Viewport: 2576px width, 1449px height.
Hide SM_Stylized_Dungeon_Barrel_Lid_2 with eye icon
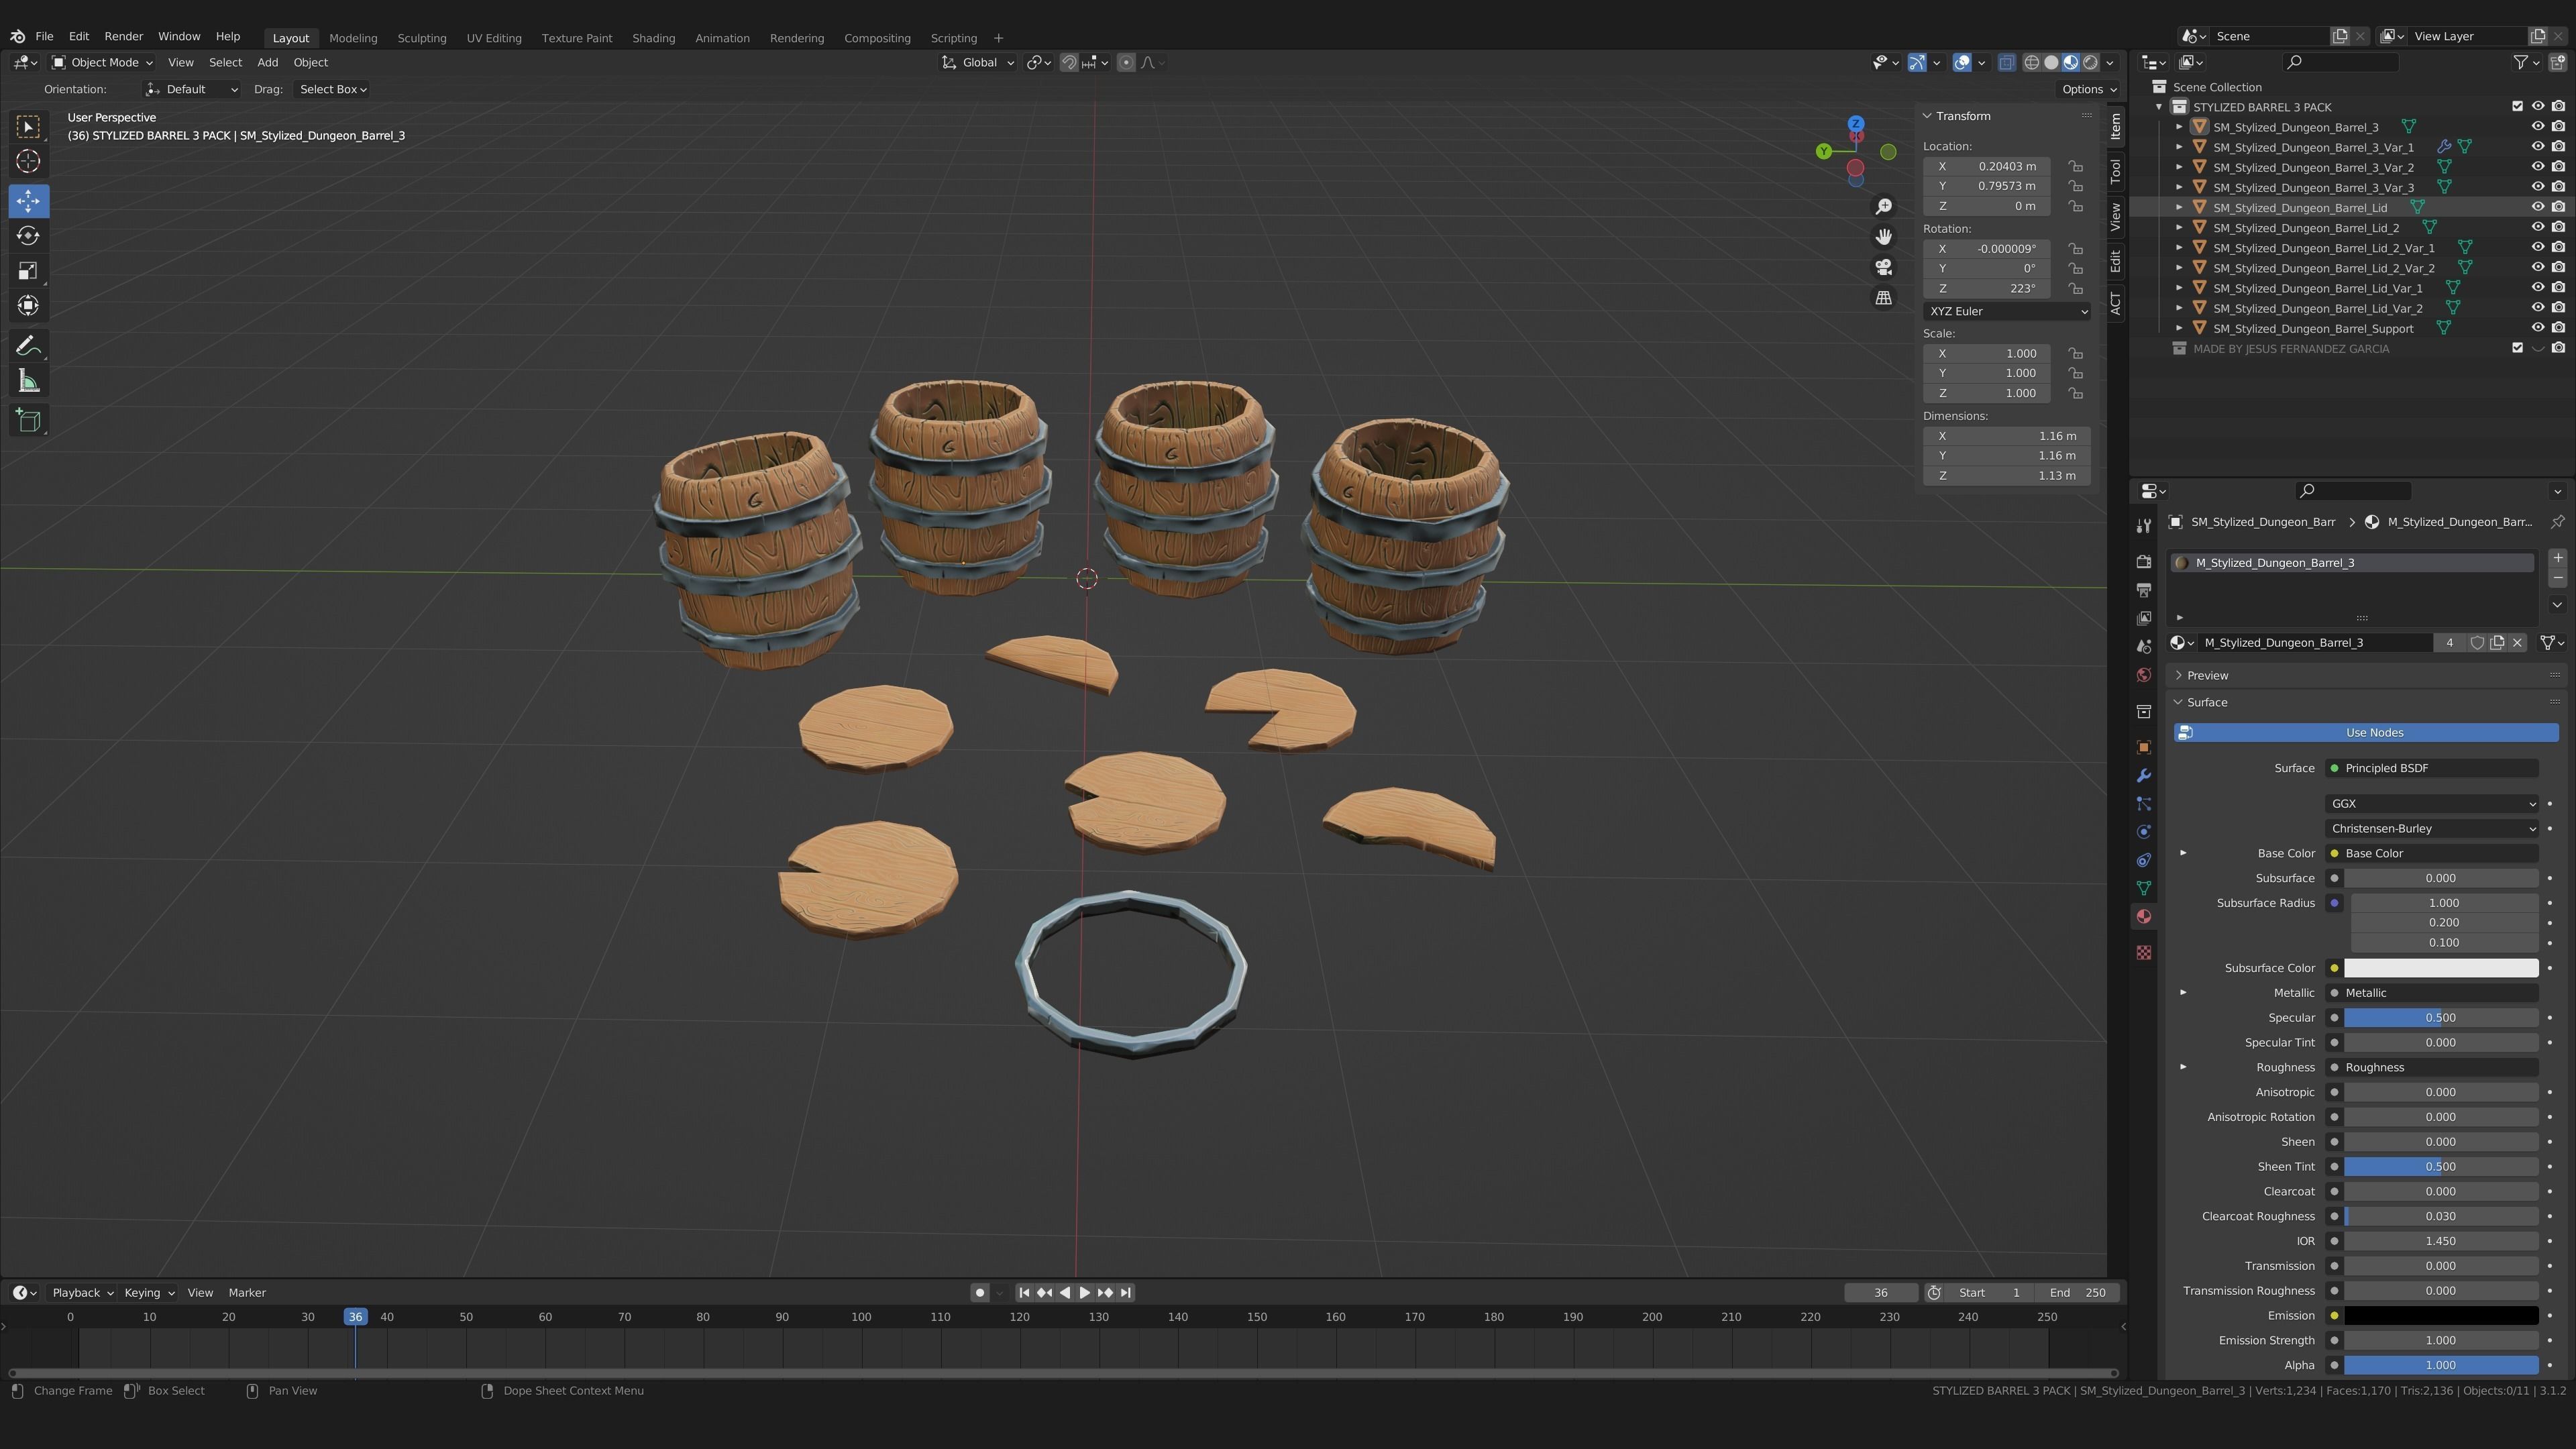(2537, 227)
